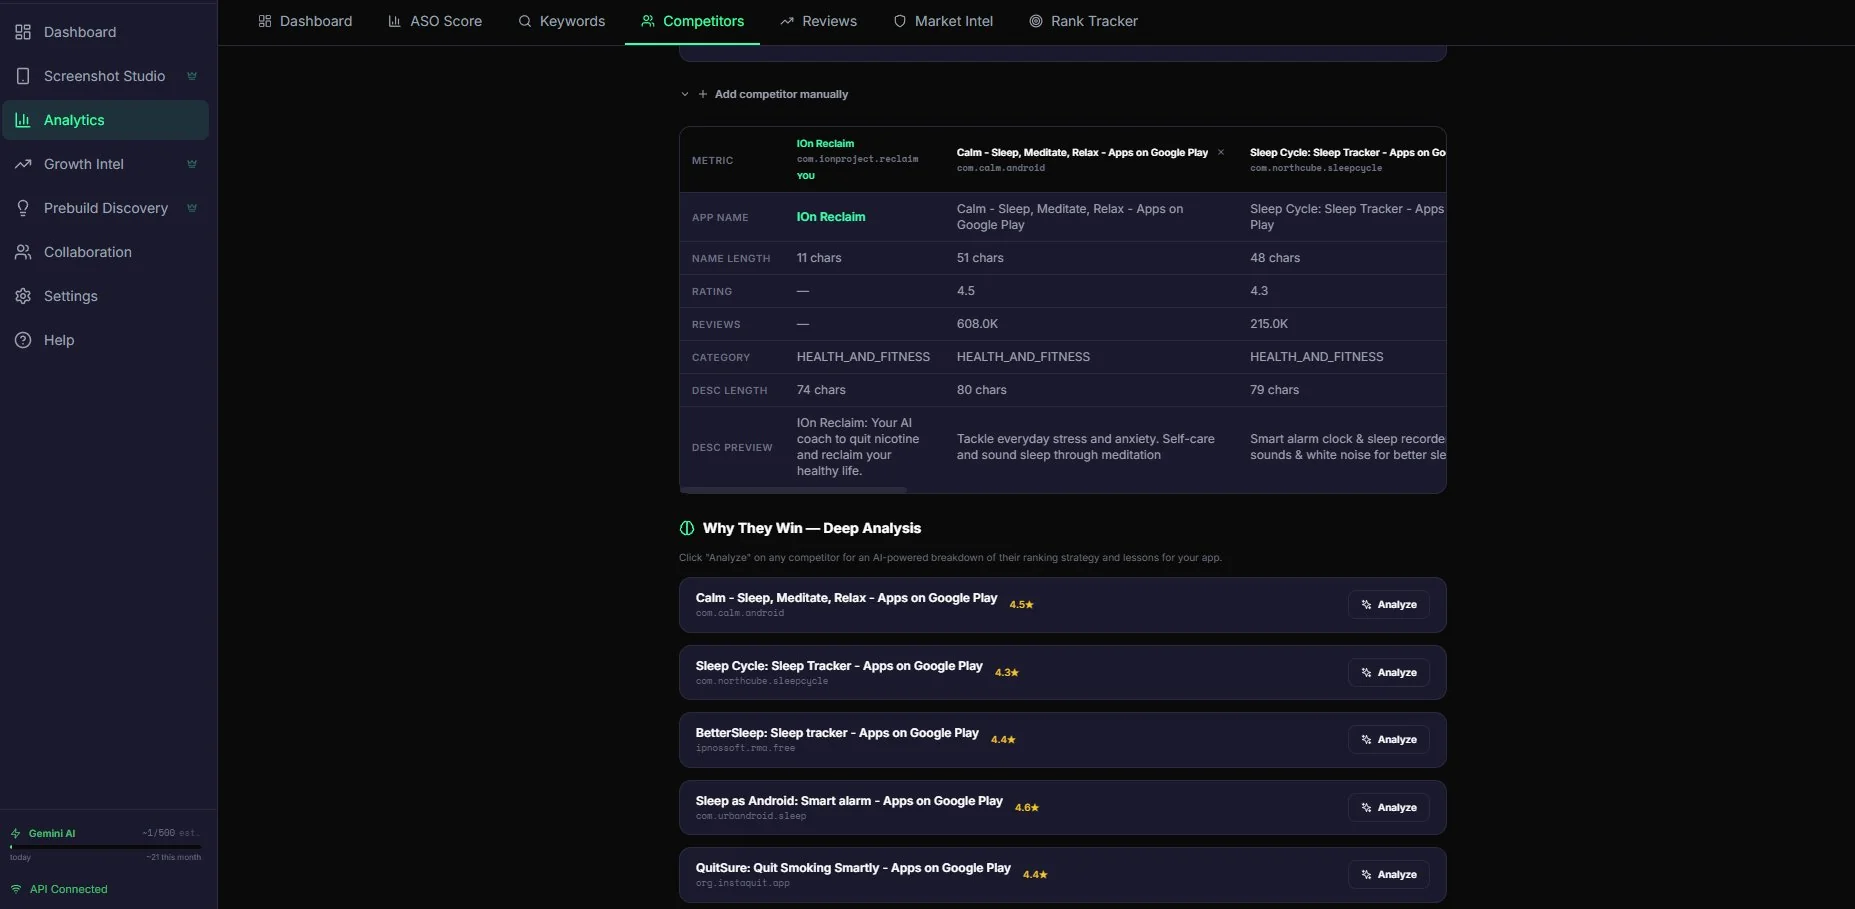
Task: Go to the Rank Tracker tab
Action: 1083,21
